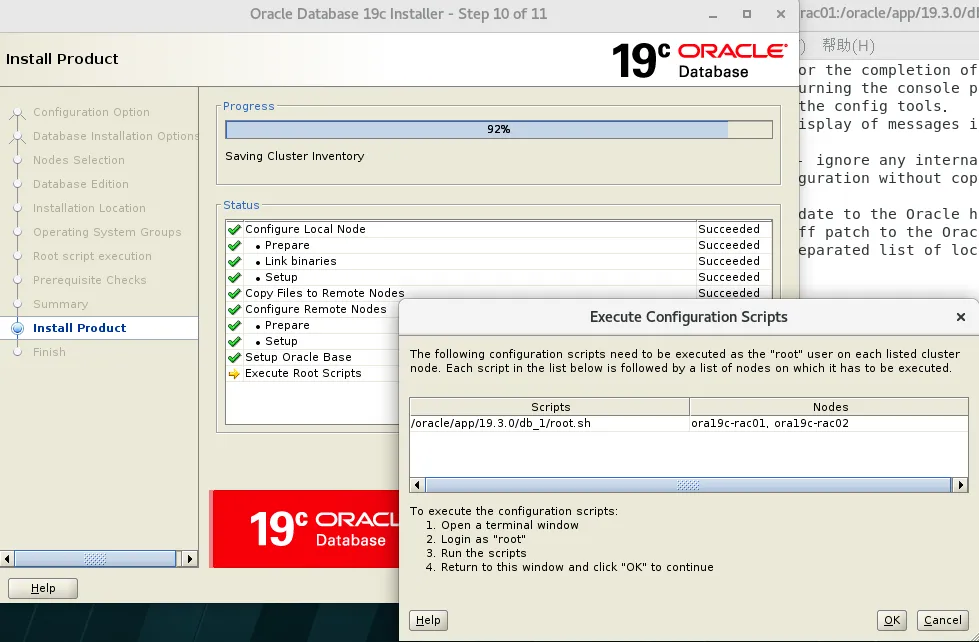Click the check icon beside Copy Files to Remote Nodes
This screenshot has height=642, width=979.
(235, 294)
